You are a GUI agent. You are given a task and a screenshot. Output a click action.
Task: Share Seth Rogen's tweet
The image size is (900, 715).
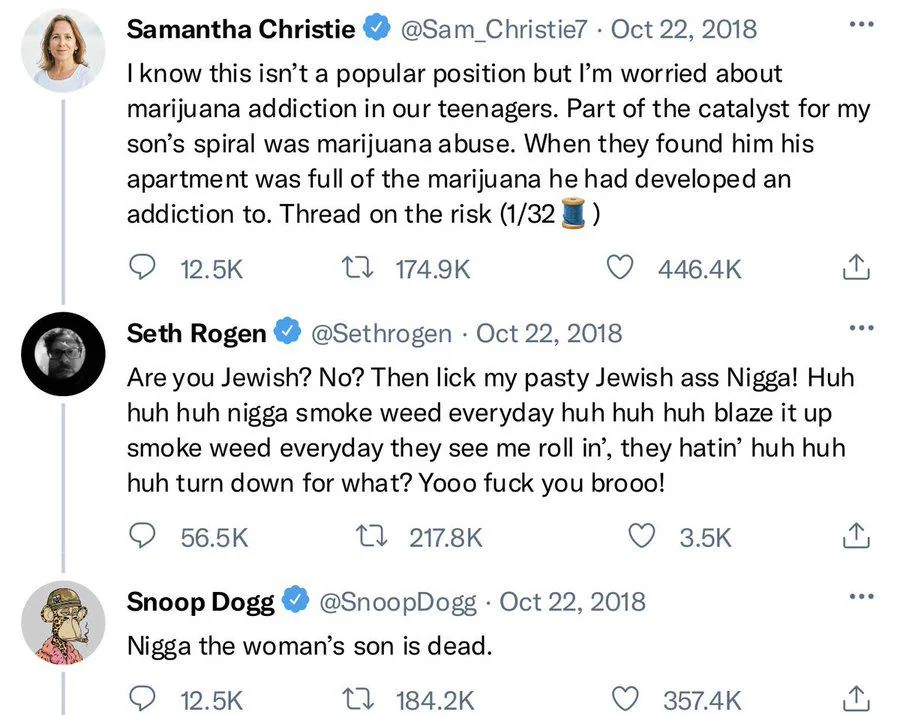pos(854,537)
